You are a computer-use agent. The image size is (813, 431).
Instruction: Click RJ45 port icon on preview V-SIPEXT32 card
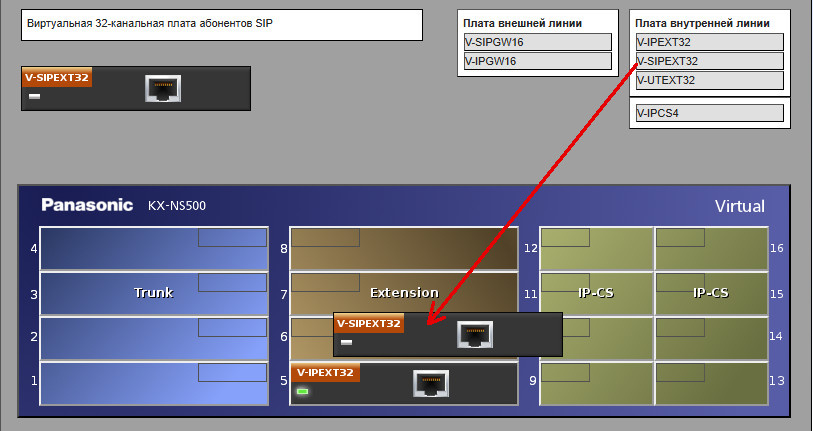pos(163,88)
